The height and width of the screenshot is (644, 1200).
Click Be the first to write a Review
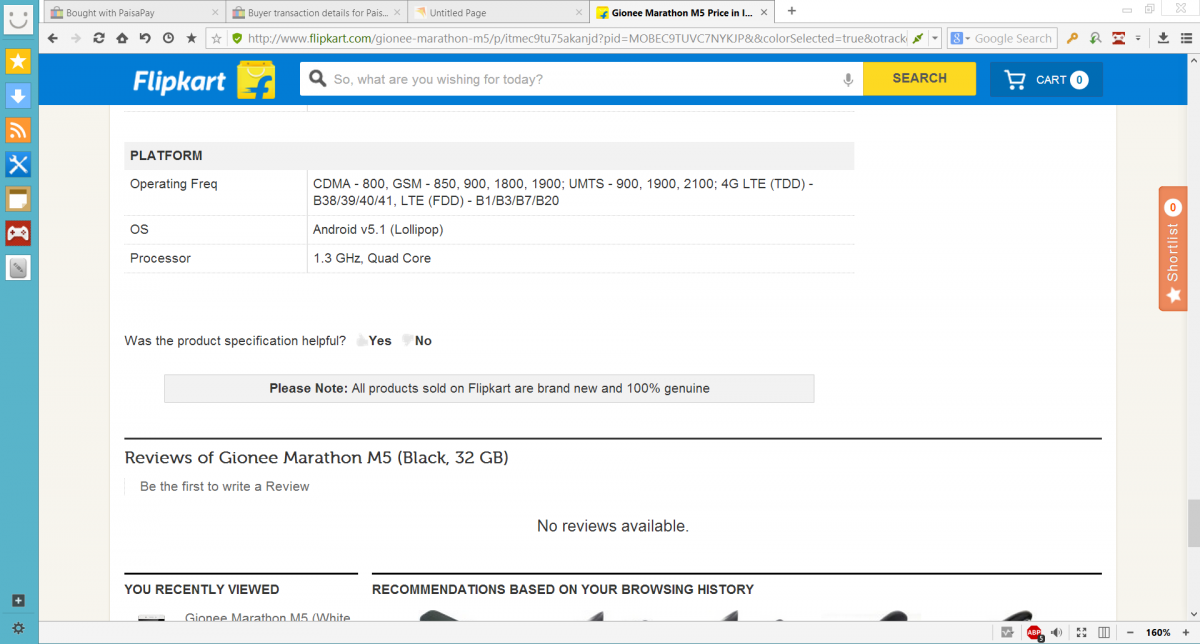pos(225,487)
